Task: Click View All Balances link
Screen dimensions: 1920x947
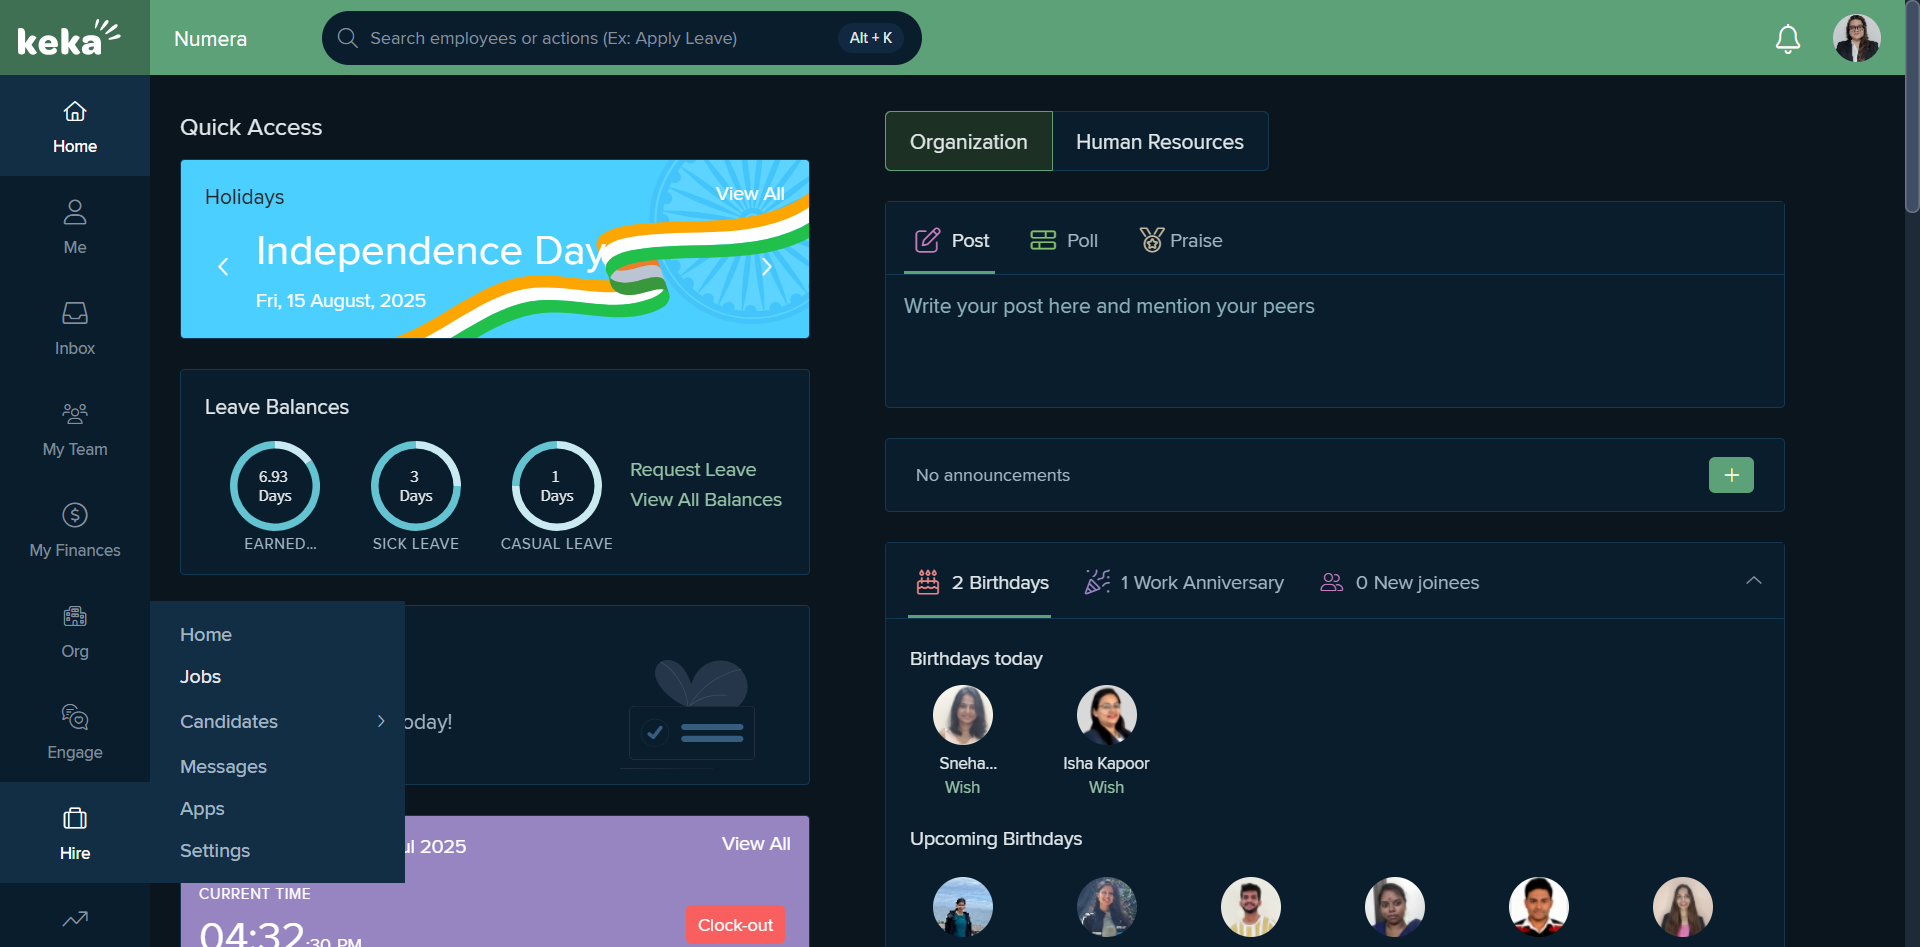Action: point(706,499)
